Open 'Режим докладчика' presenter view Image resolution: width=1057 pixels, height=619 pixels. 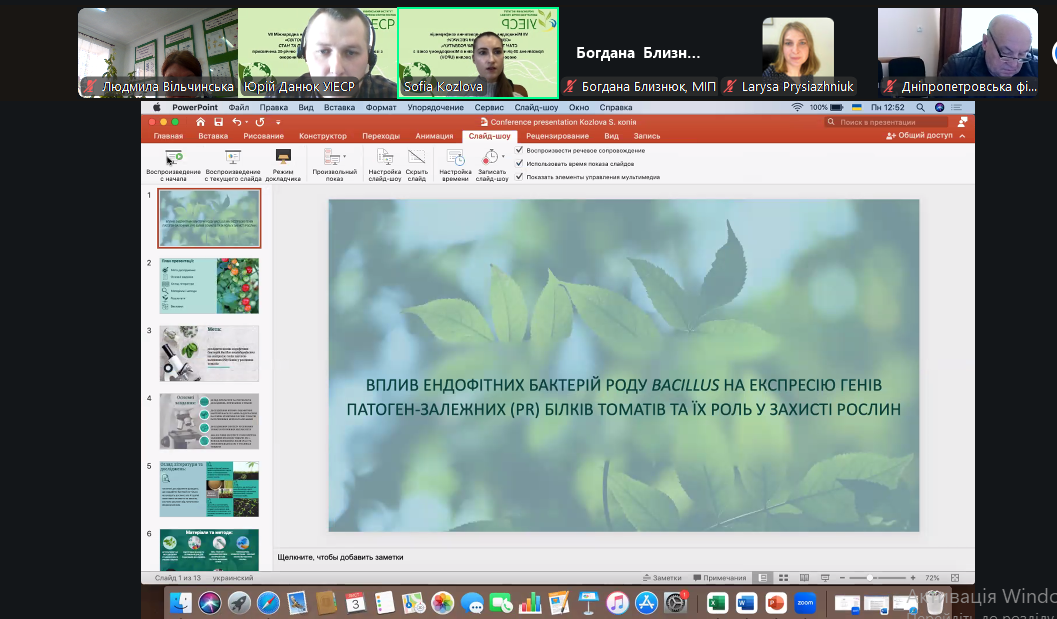[x=283, y=157]
